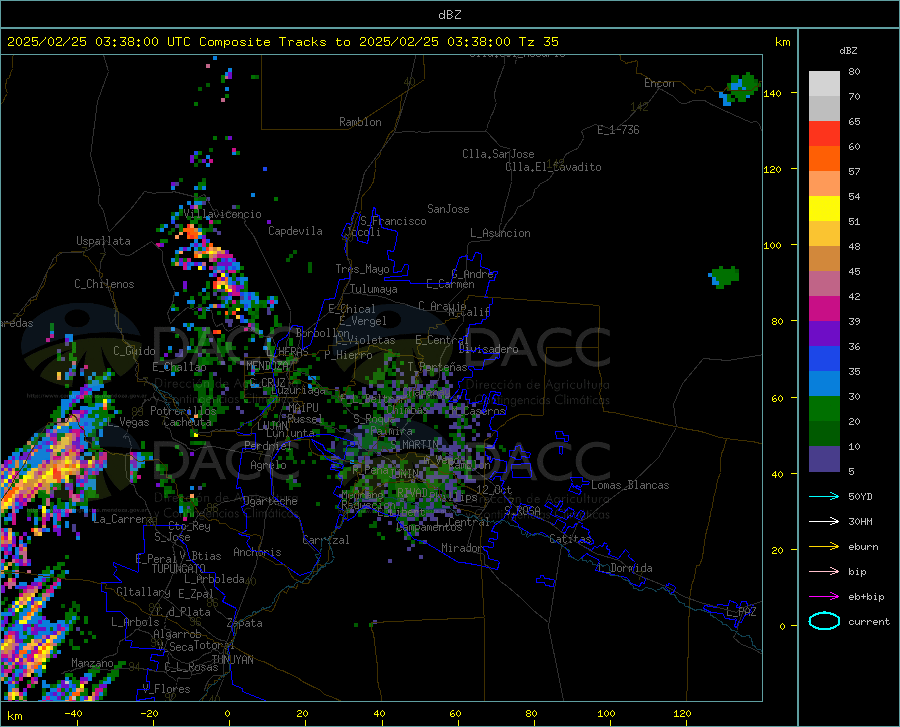Image resolution: width=900 pixels, height=727 pixels.
Task: Click the 'Ugarteche' map label
Action: pos(270,501)
